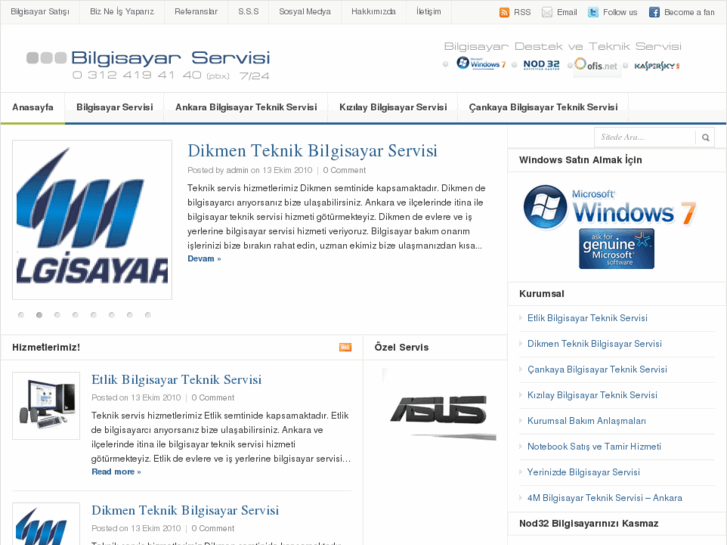Select the fourth slider pagination dot

(x=75, y=315)
